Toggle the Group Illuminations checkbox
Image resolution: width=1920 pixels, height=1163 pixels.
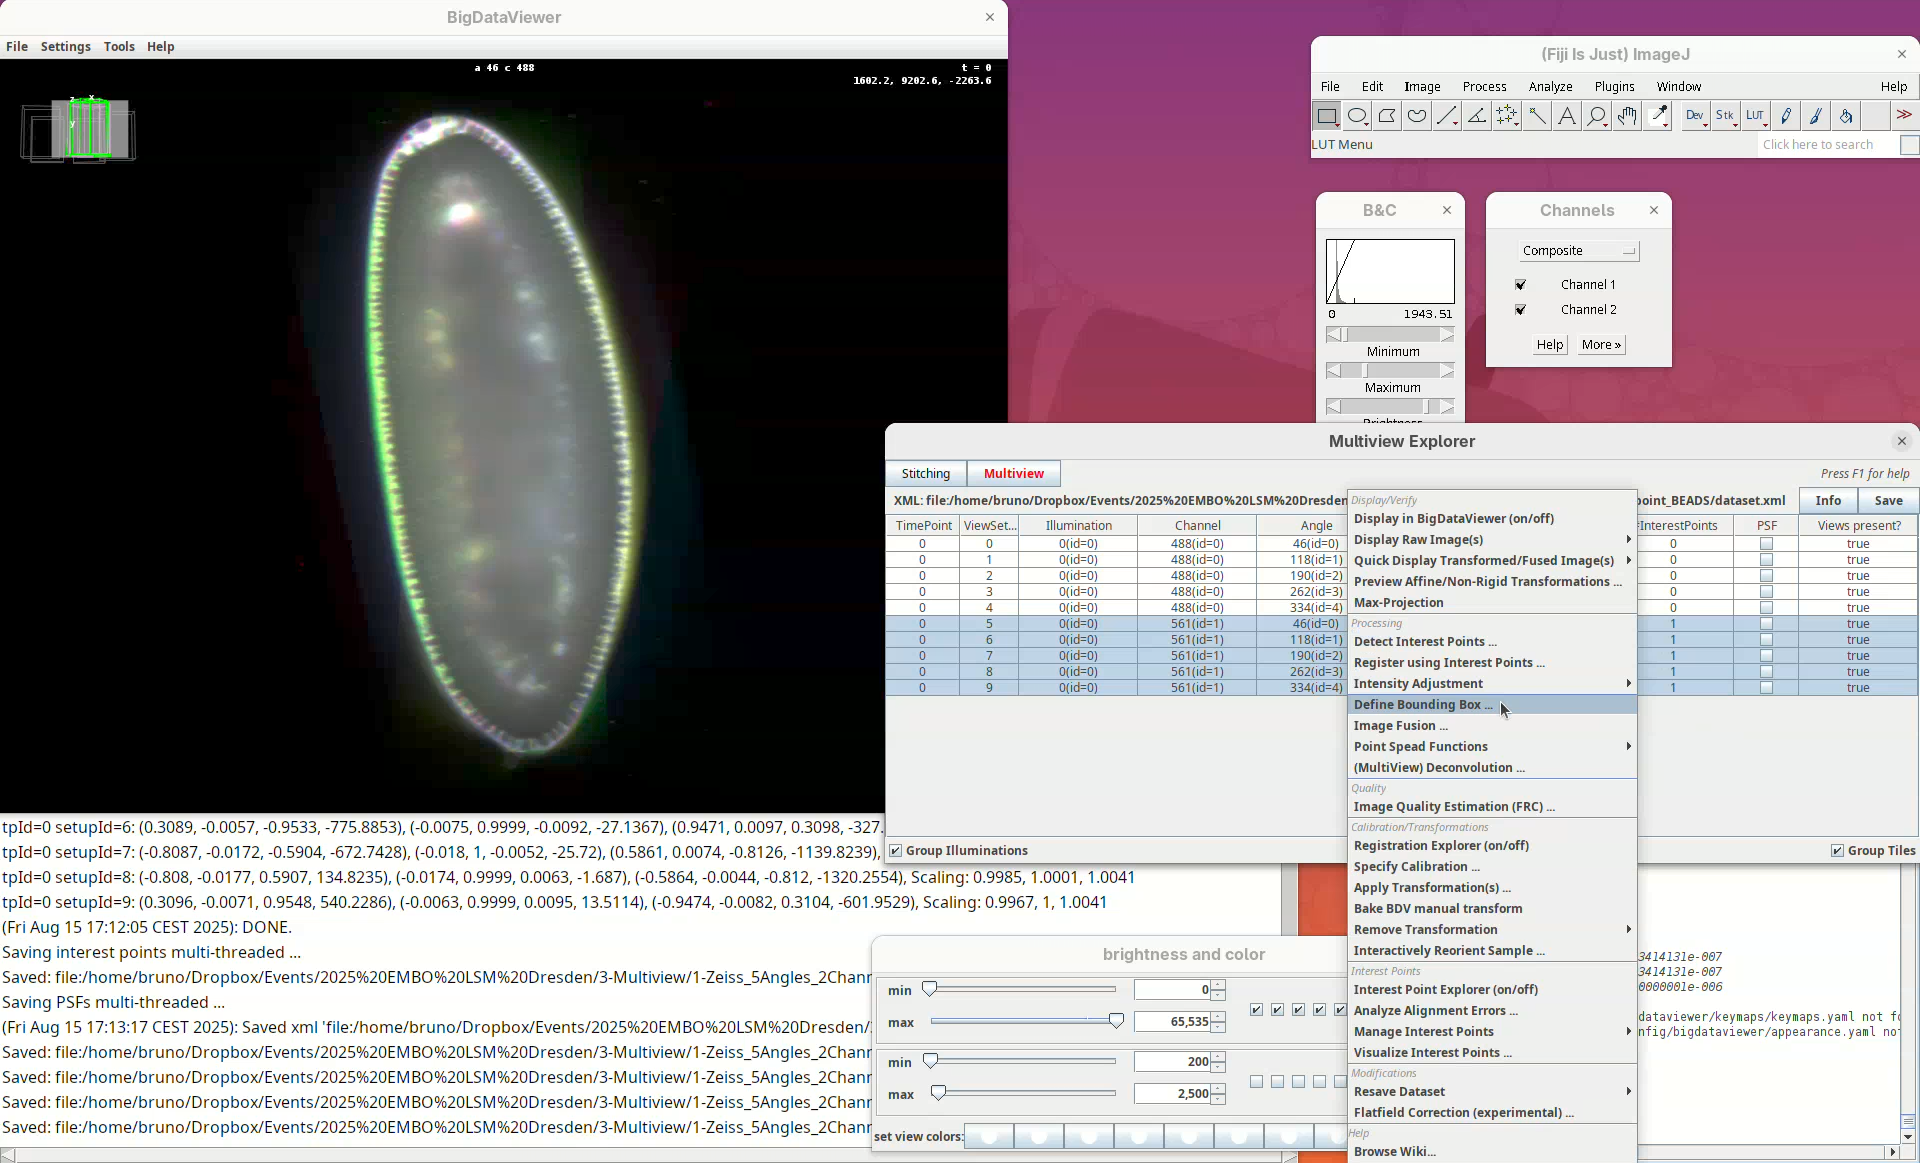[896, 851]
